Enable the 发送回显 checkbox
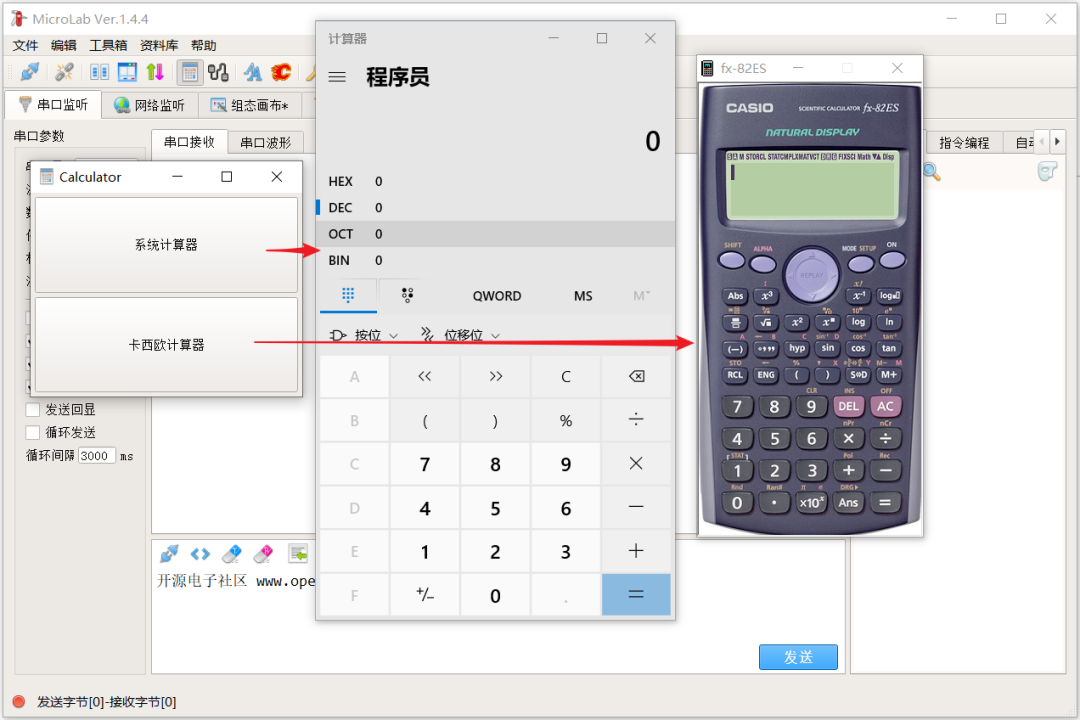The image size is (1080, 720). click(x=31, y=409)
